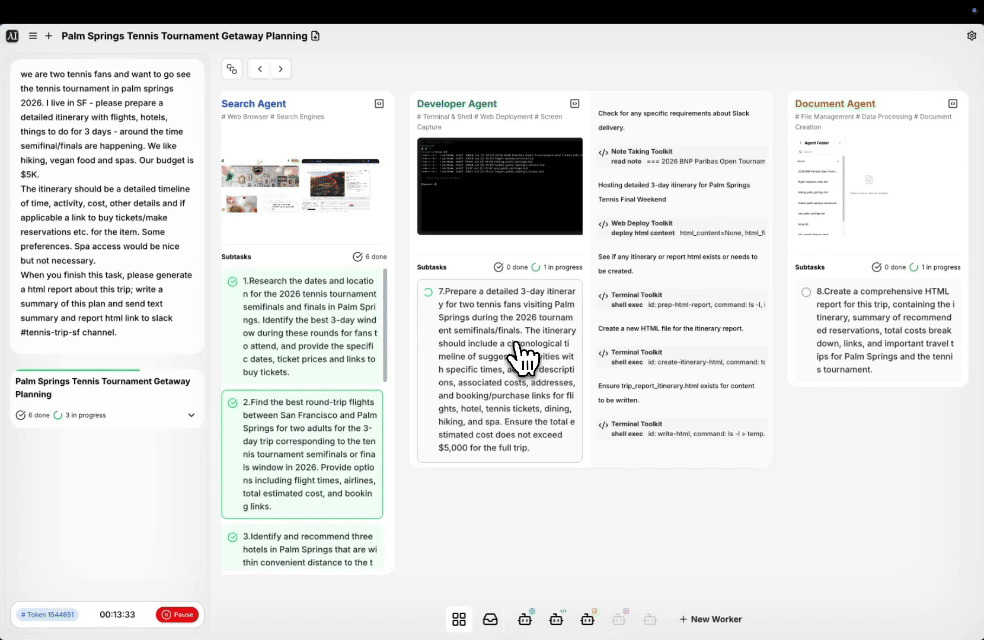Expand the Developer Agent panel icon
Screen dimensions: 984x640
click(574, 104)
